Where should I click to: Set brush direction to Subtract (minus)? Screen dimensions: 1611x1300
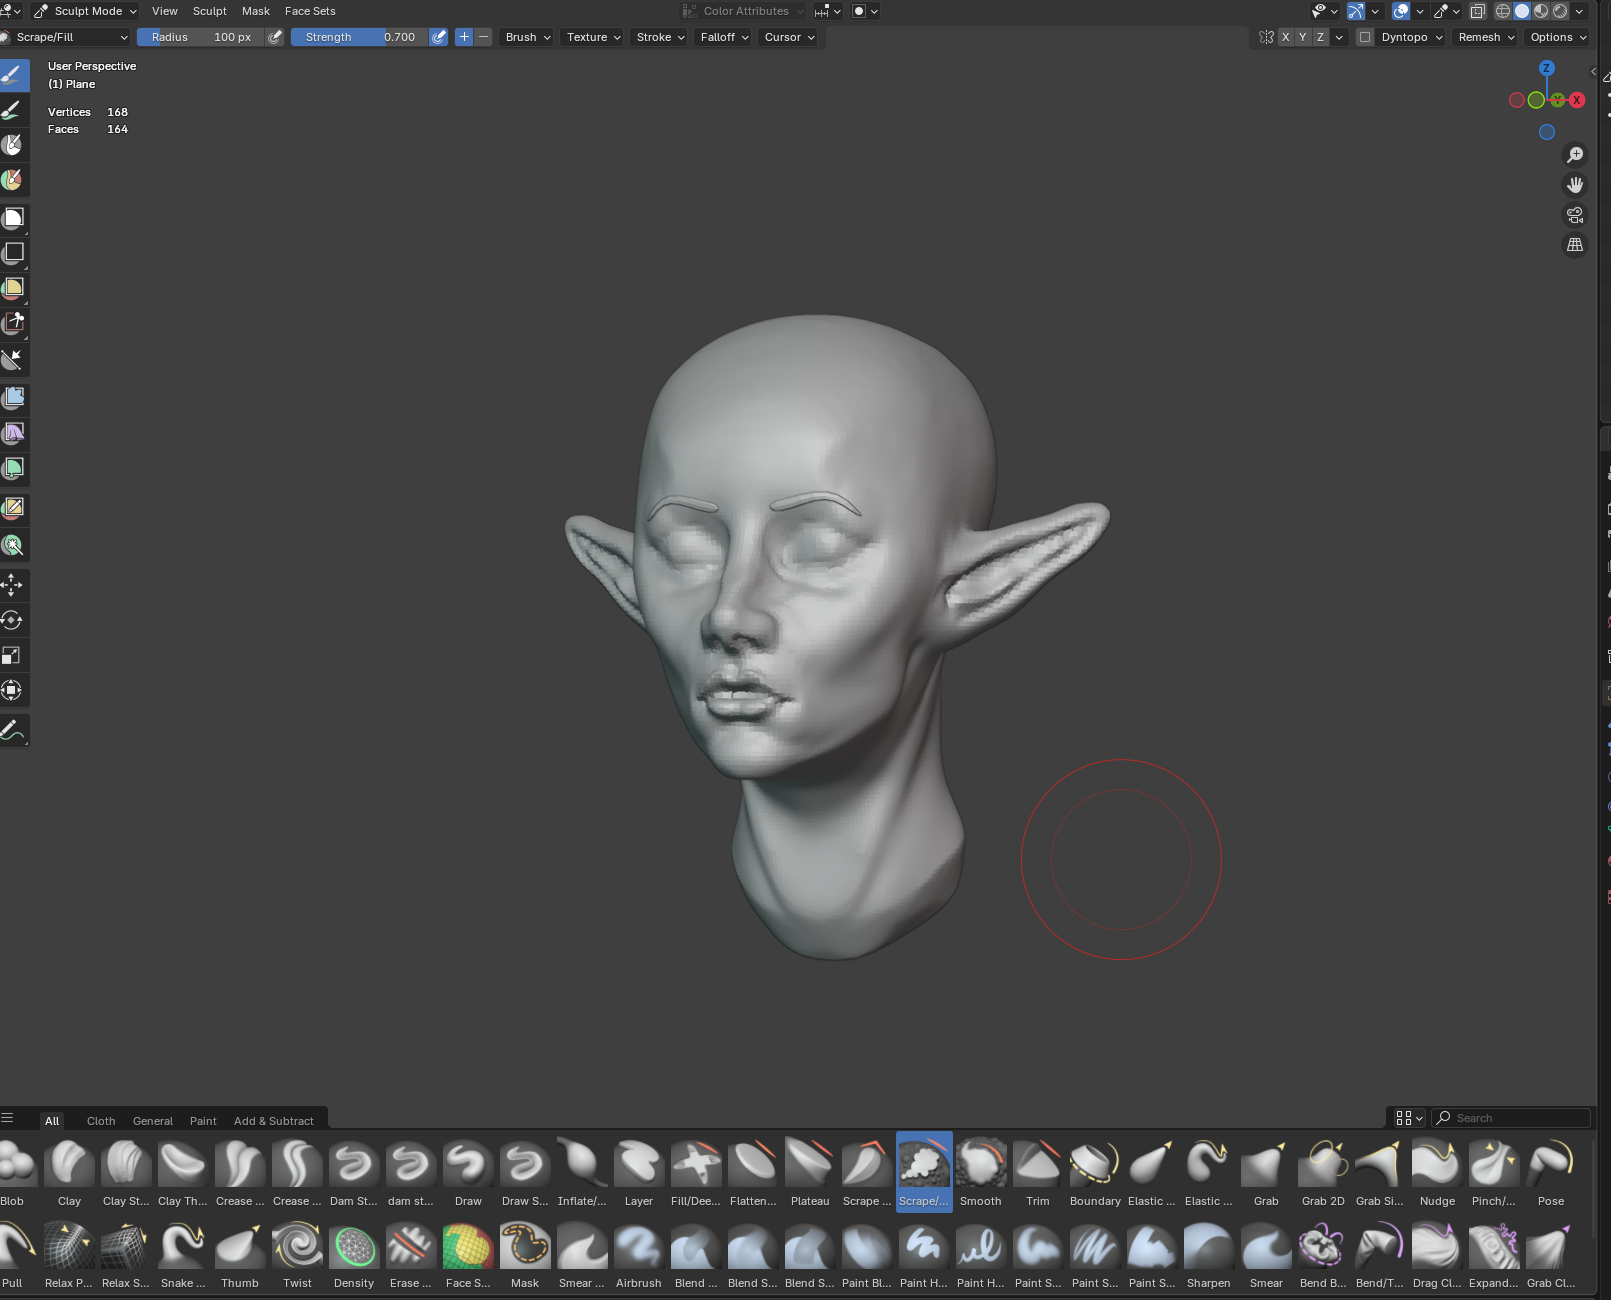(x=483, y=37)
